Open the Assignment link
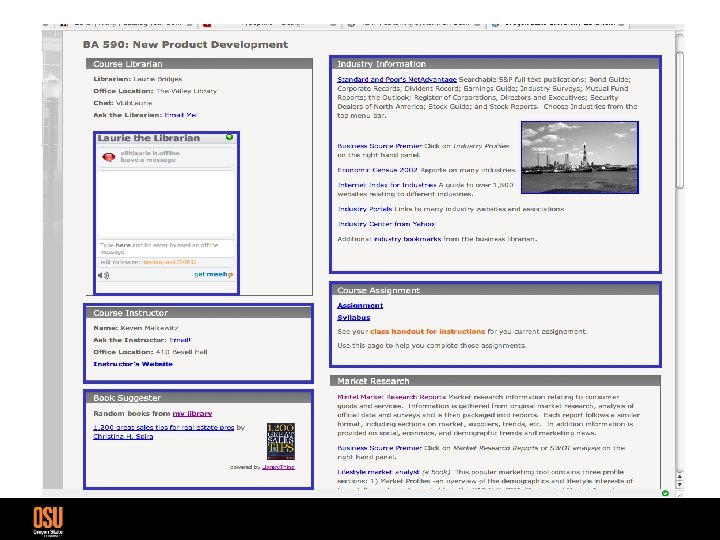Screen dimensions: 720x540 pos(360,305)
